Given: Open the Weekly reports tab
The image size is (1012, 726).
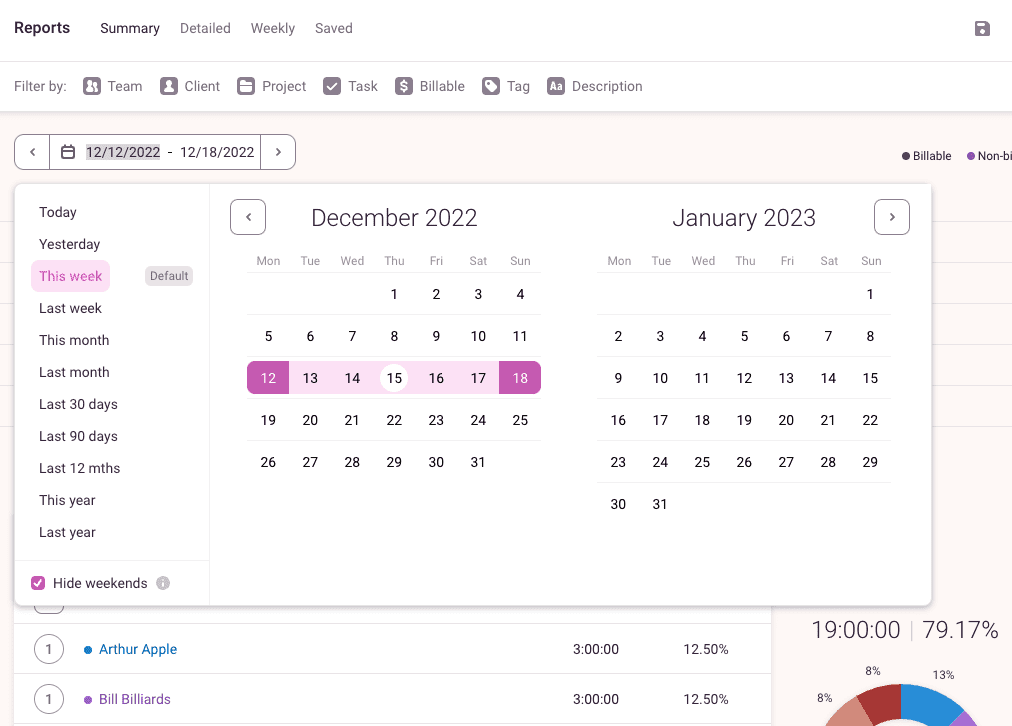Looking at the screenshot, I should coord(272,29).
